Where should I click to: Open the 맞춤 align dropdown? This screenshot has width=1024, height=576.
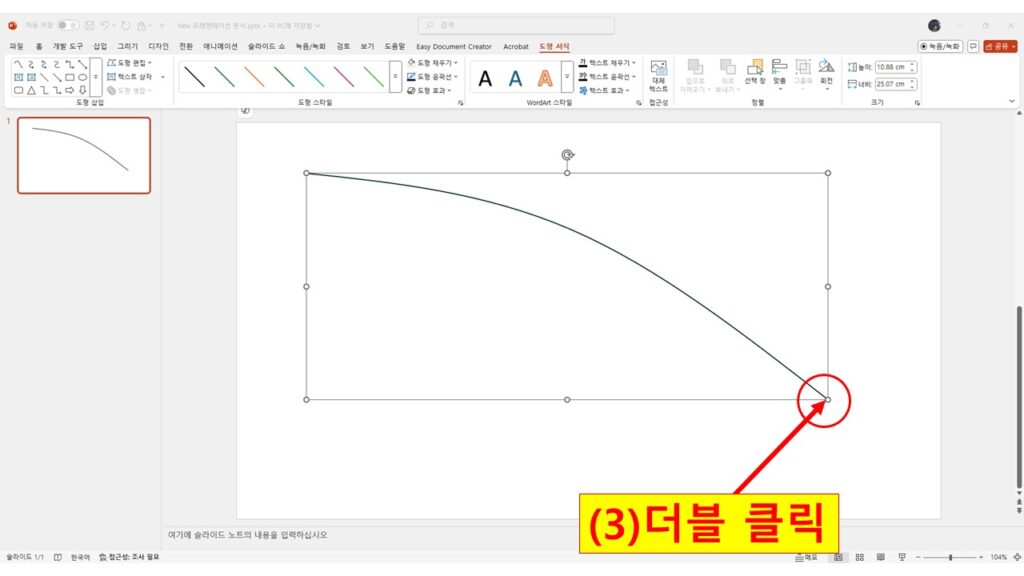coord(779,74)
